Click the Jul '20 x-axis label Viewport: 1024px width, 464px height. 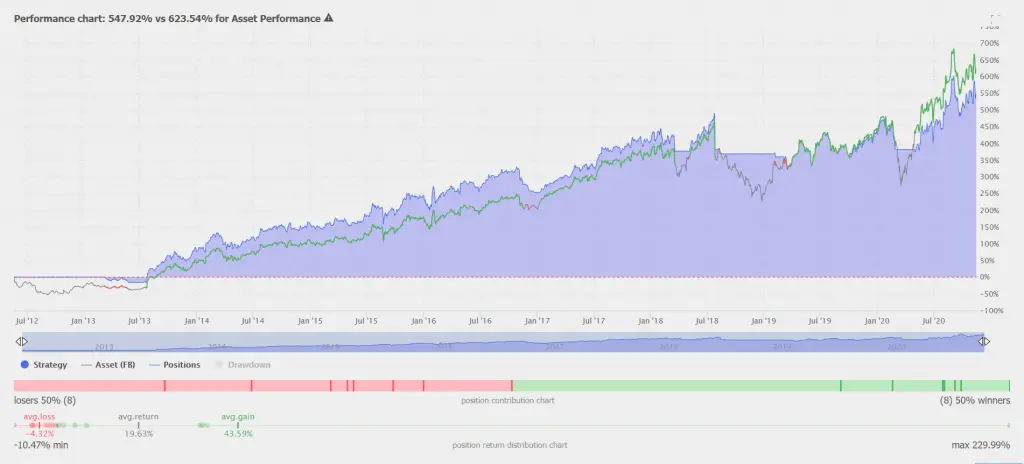(x=935, y=321)
